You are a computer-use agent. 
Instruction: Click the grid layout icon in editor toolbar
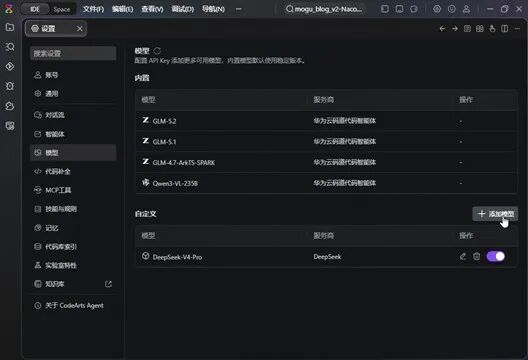tap(480, 29)
